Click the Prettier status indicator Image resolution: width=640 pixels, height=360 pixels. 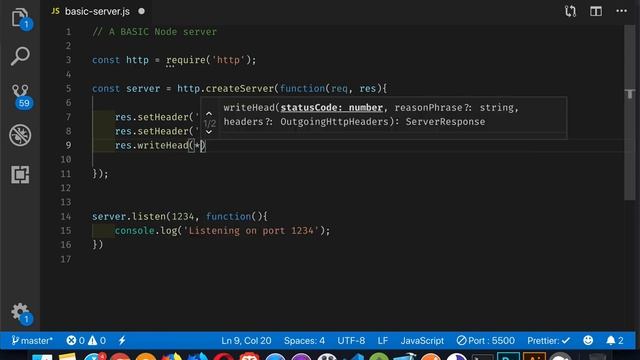tap(548, 340)
